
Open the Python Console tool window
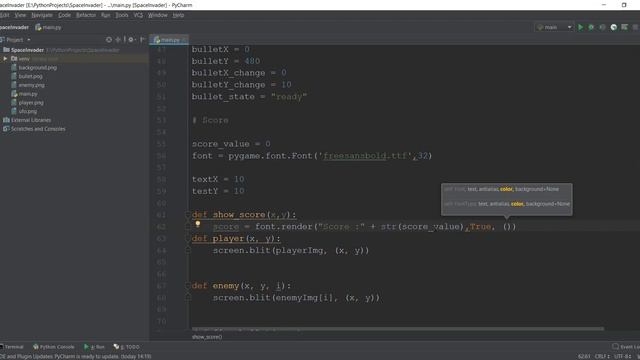click(x=53, y=347)
